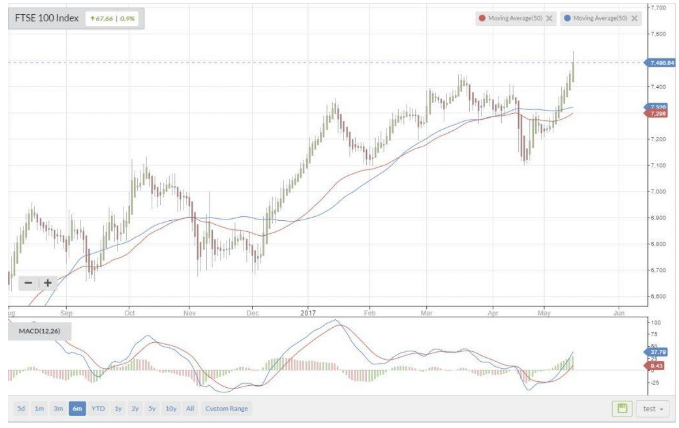Zoom in with the plus button
Image resolution: width=679 pixels, height=428 pixels.
[x=48, y=283]
